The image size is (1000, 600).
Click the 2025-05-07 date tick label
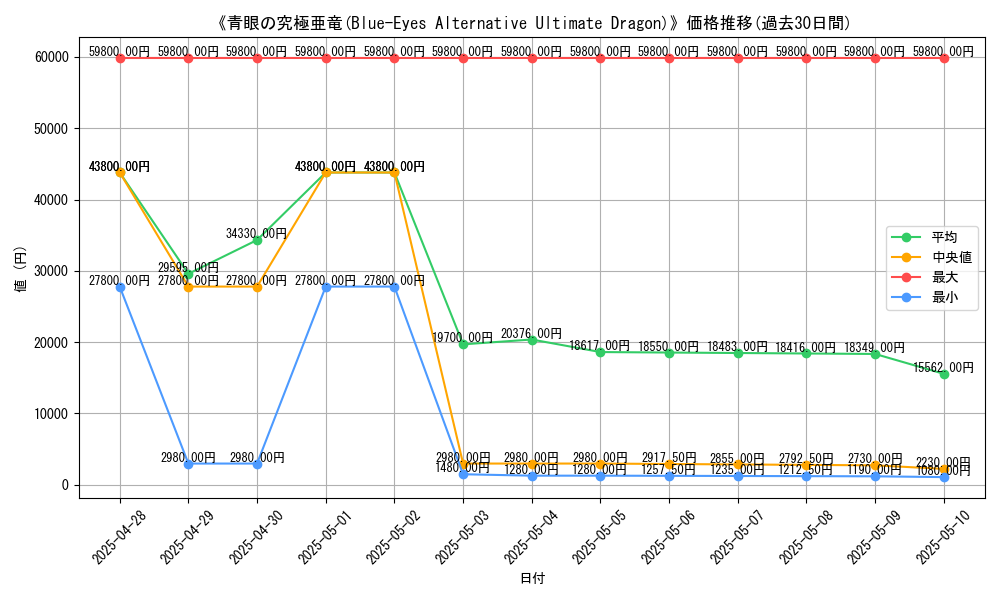pos(737,537)
